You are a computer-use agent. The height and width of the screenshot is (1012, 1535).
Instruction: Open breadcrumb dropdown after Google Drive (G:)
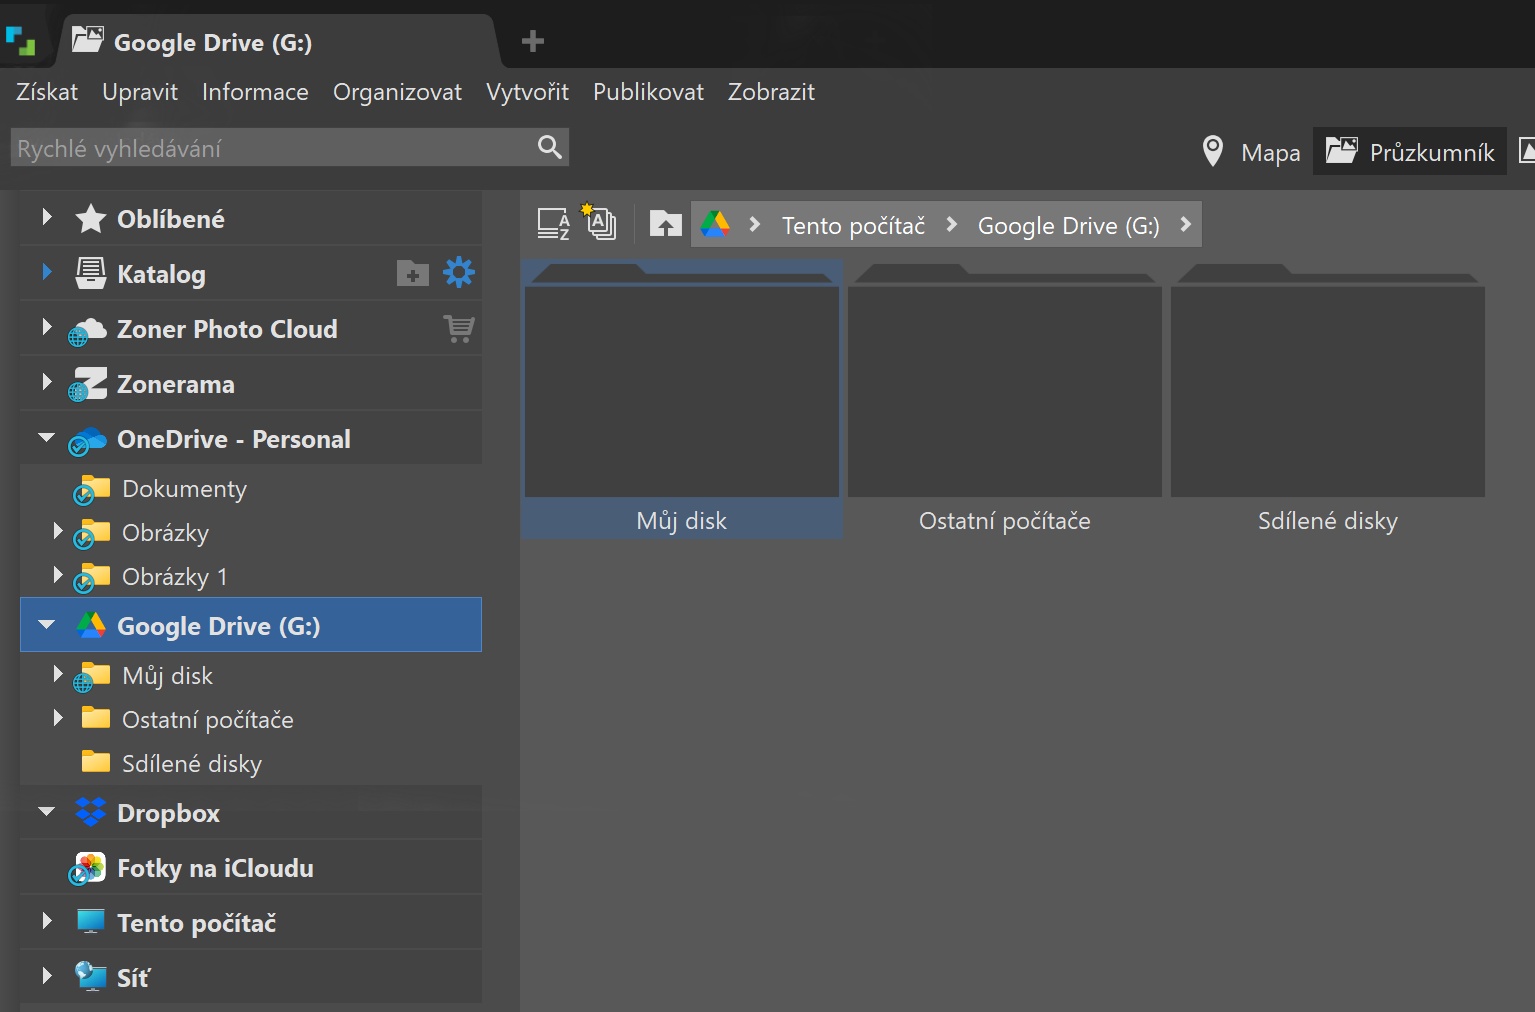1185,224
